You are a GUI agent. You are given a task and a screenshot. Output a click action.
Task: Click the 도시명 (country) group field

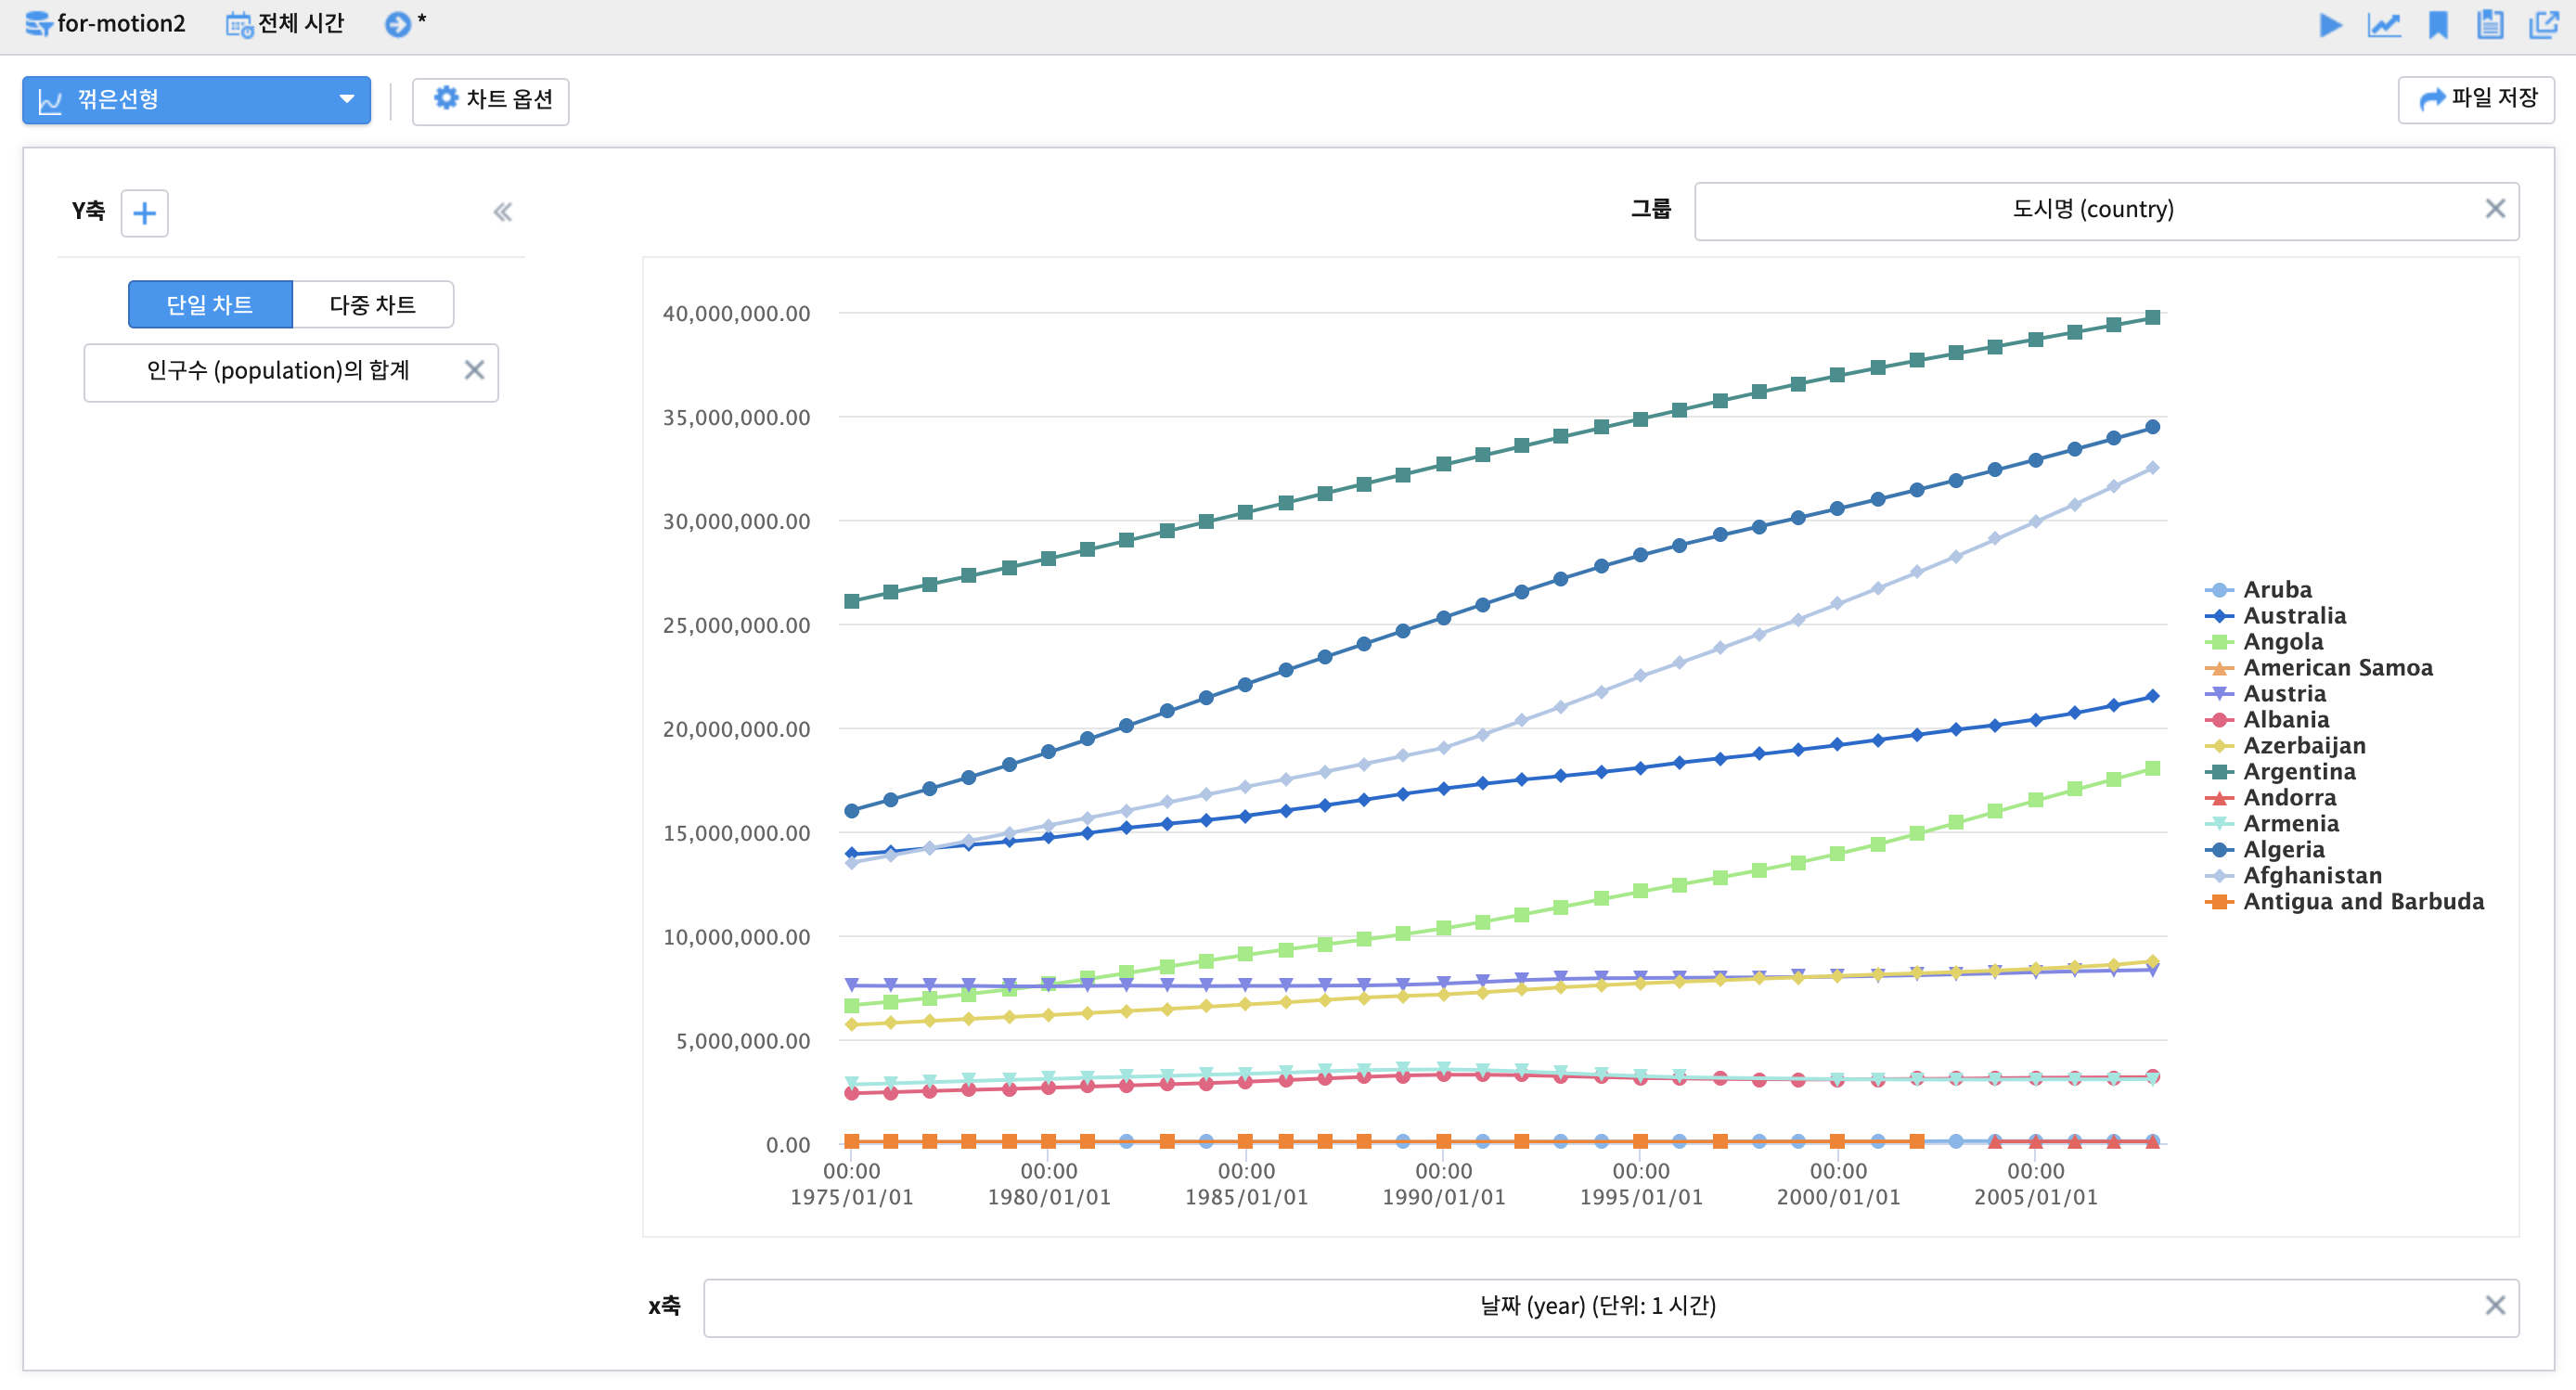click(x=2106, y=211)
